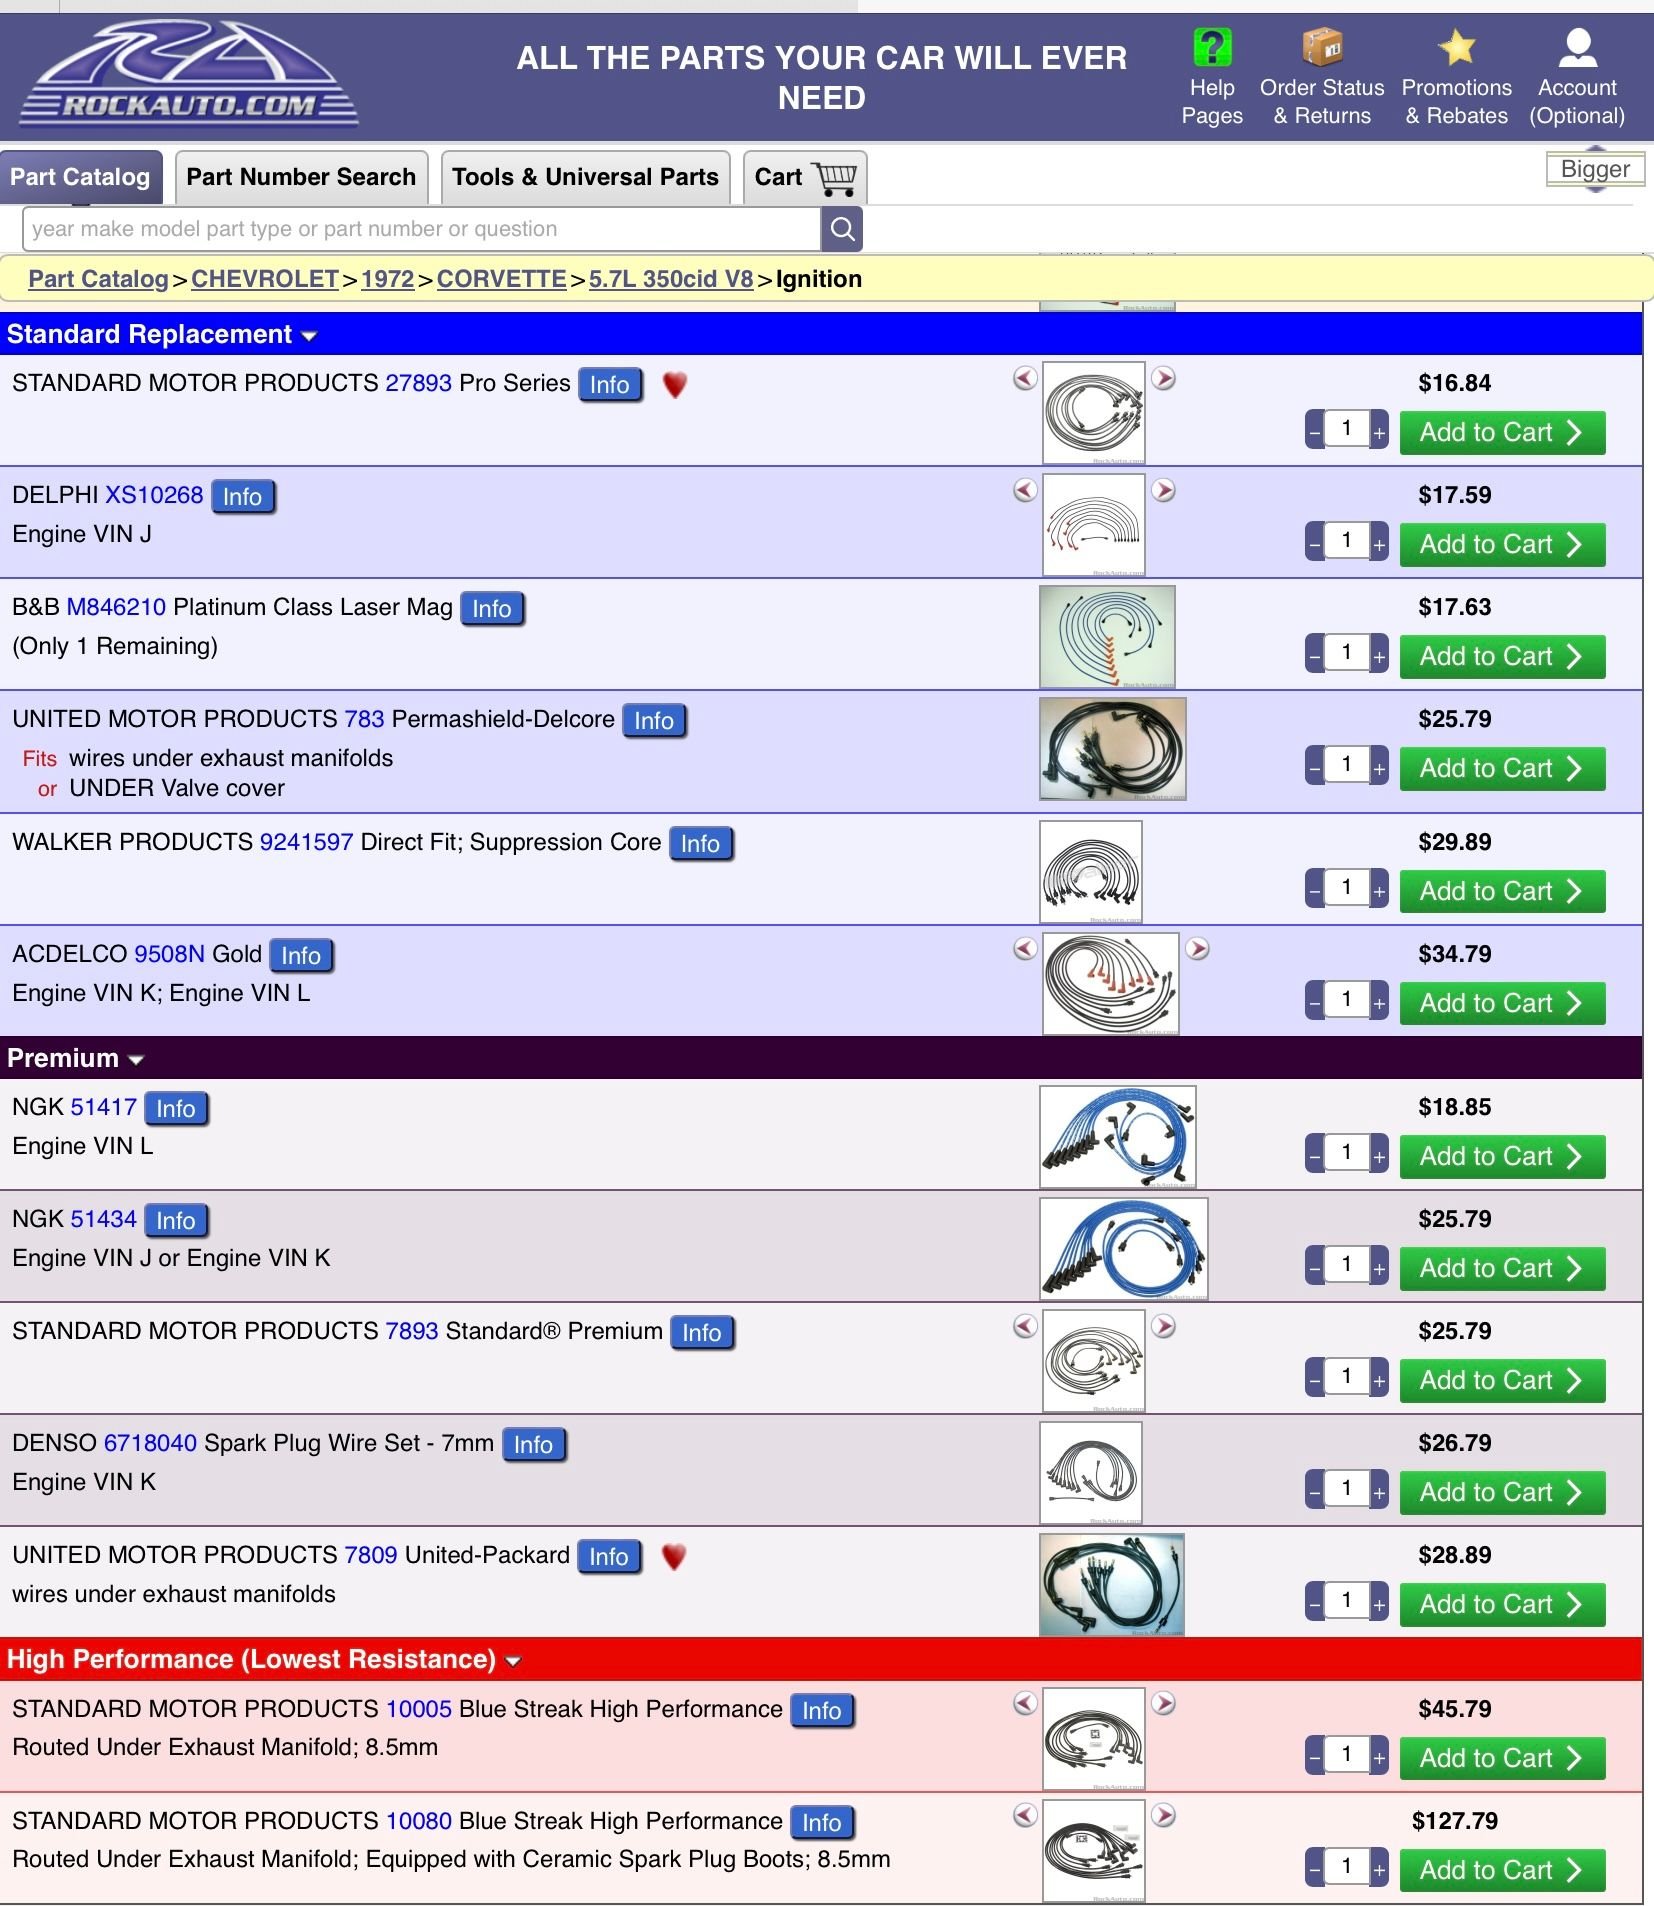Decrease quantity for Denso 6718040
The height and width of the screenshot is (1906, 1654).
coord(1315,1493)
